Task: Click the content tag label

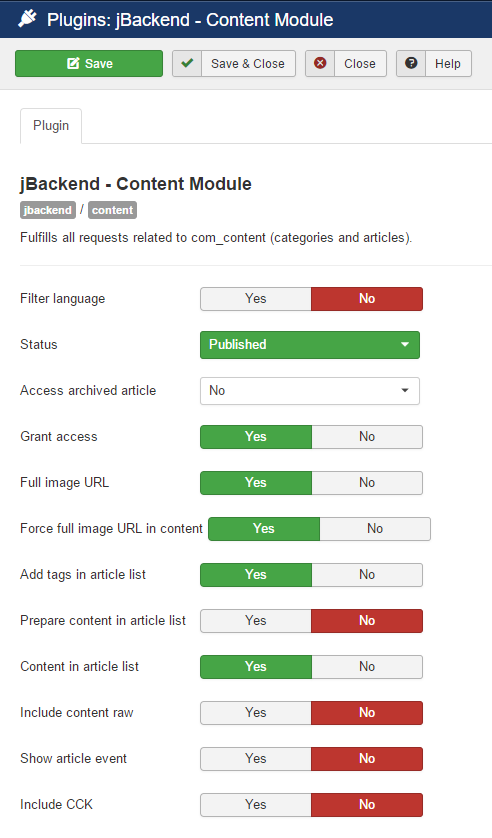Action: pos(112,210)
